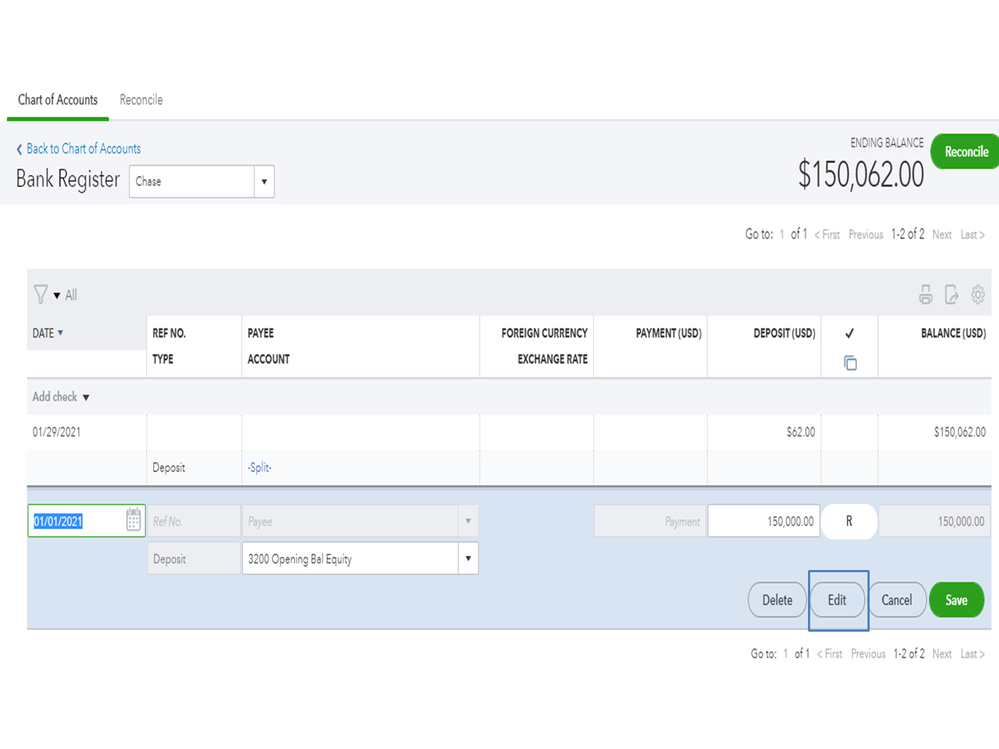This screenshot has height=749, width=999.
Task: Open the -Split- account link
Action: point(259,467)
